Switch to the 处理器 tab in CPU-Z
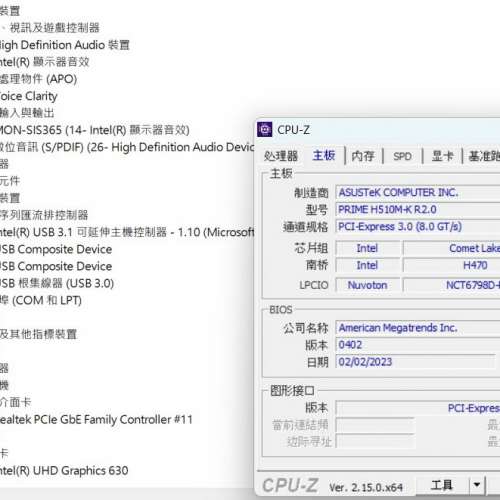The height and width of the screenshot is (500, 500). point(281,156)
